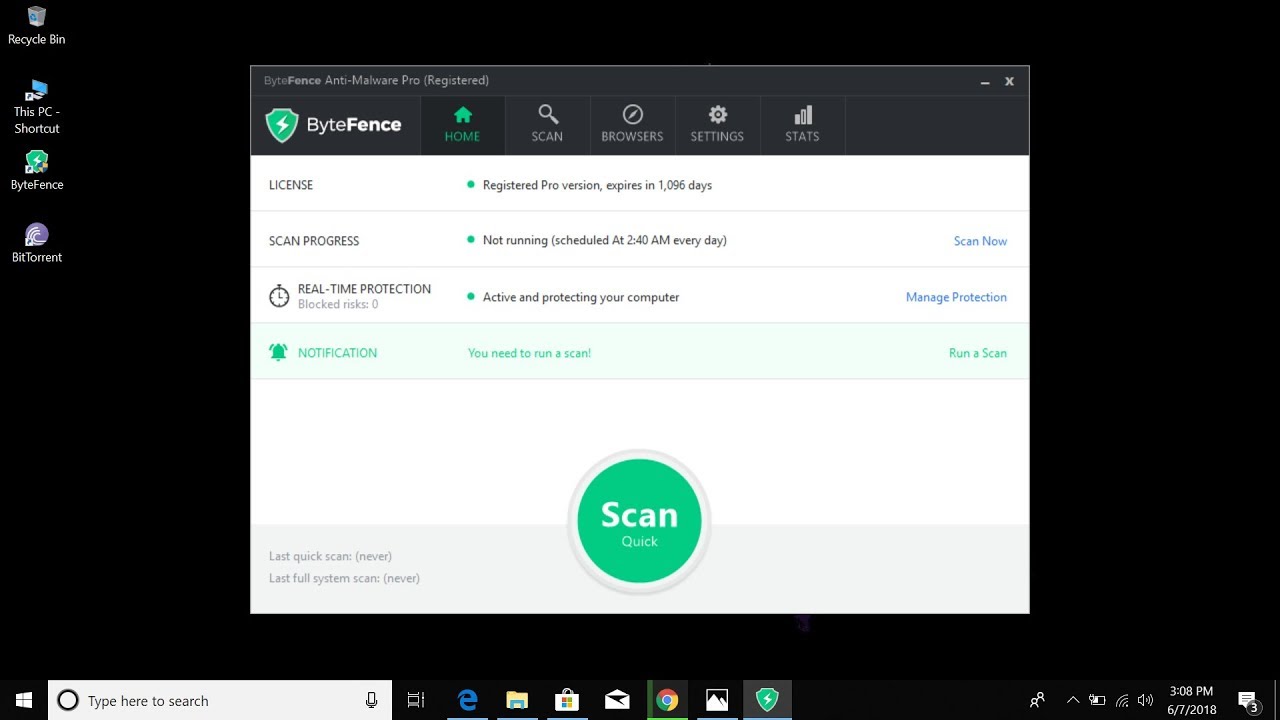The image size is (1280, 720).
Task: Open the Mail app from taskbar
Action: click(x=617, y=701)
